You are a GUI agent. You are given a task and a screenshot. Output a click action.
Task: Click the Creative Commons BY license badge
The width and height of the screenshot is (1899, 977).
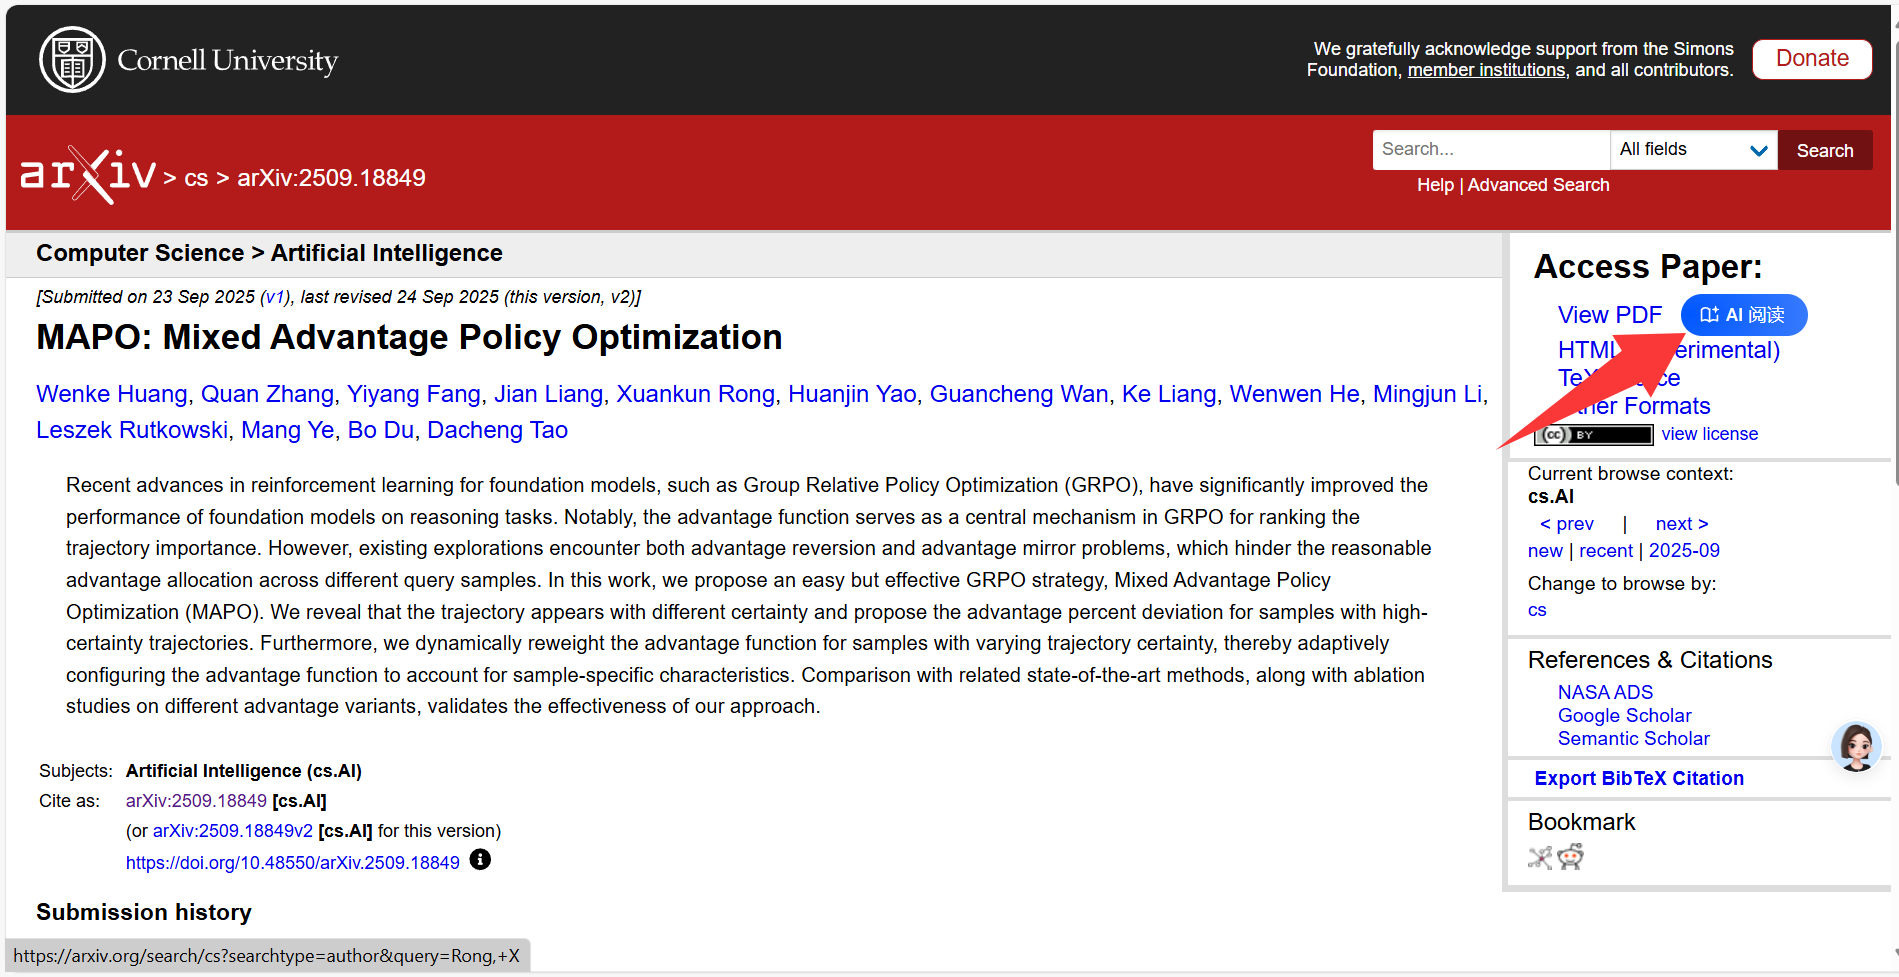pos(1595,435)
